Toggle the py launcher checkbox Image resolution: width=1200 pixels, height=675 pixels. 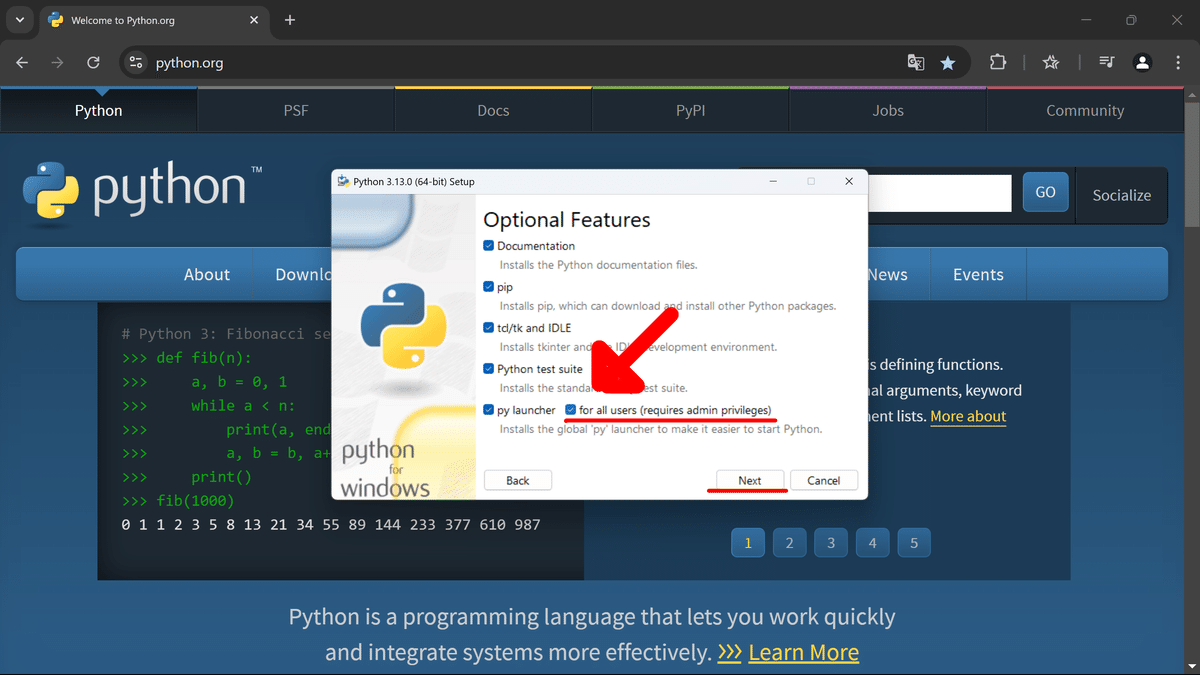[489, 410]
